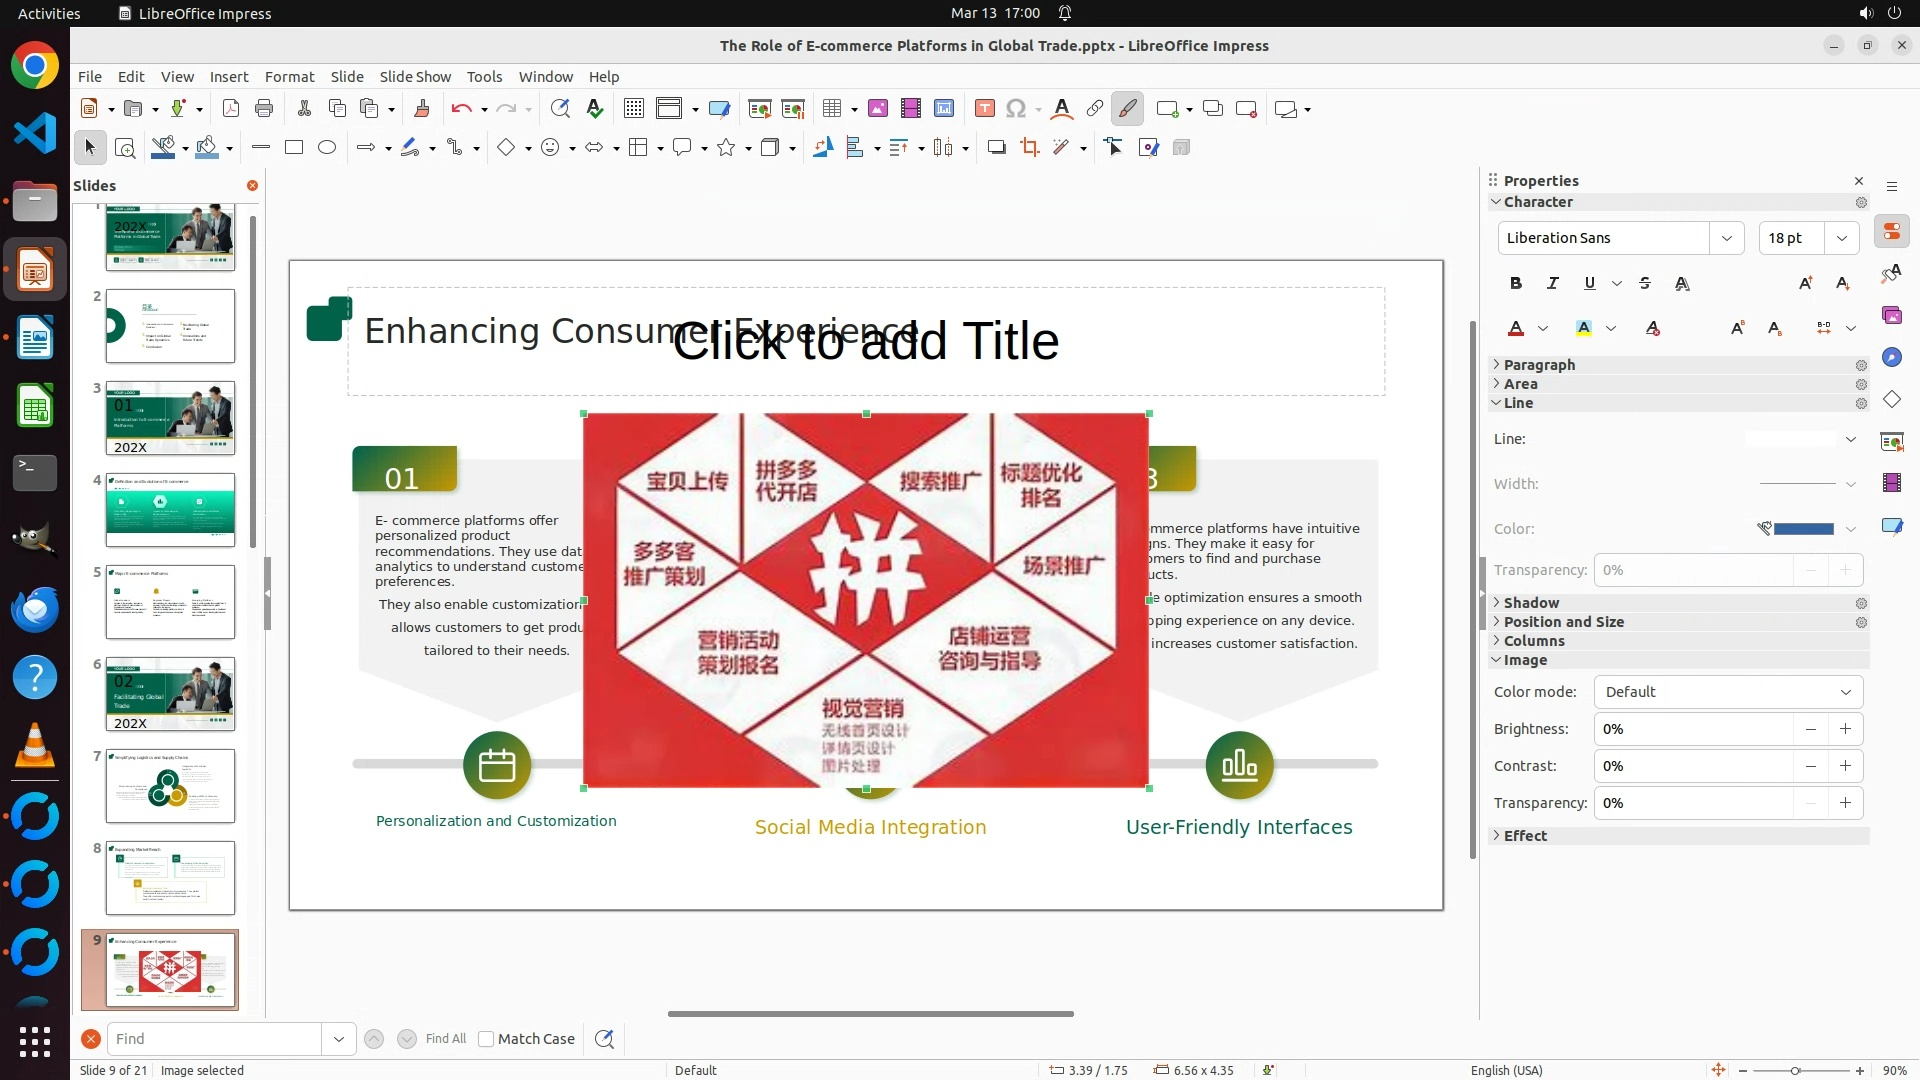1920x1080 pixels.
Task: Select slide 7 thumbnail
Action: (170, 786)
